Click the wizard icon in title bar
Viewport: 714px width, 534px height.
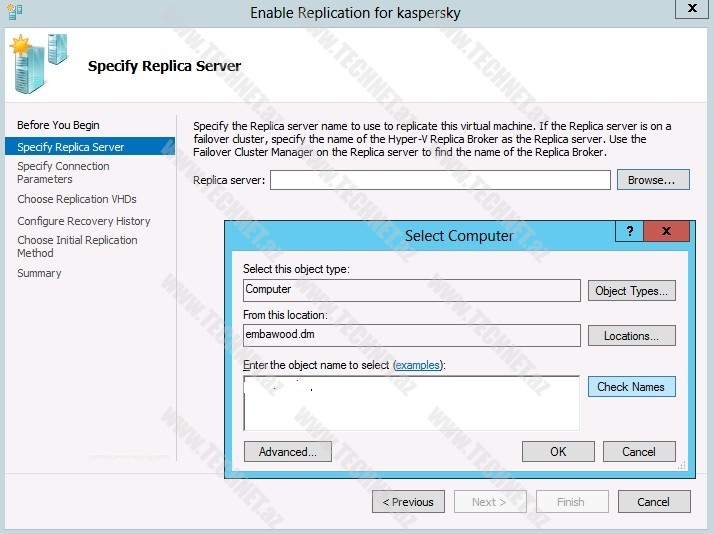coord(14,12)
